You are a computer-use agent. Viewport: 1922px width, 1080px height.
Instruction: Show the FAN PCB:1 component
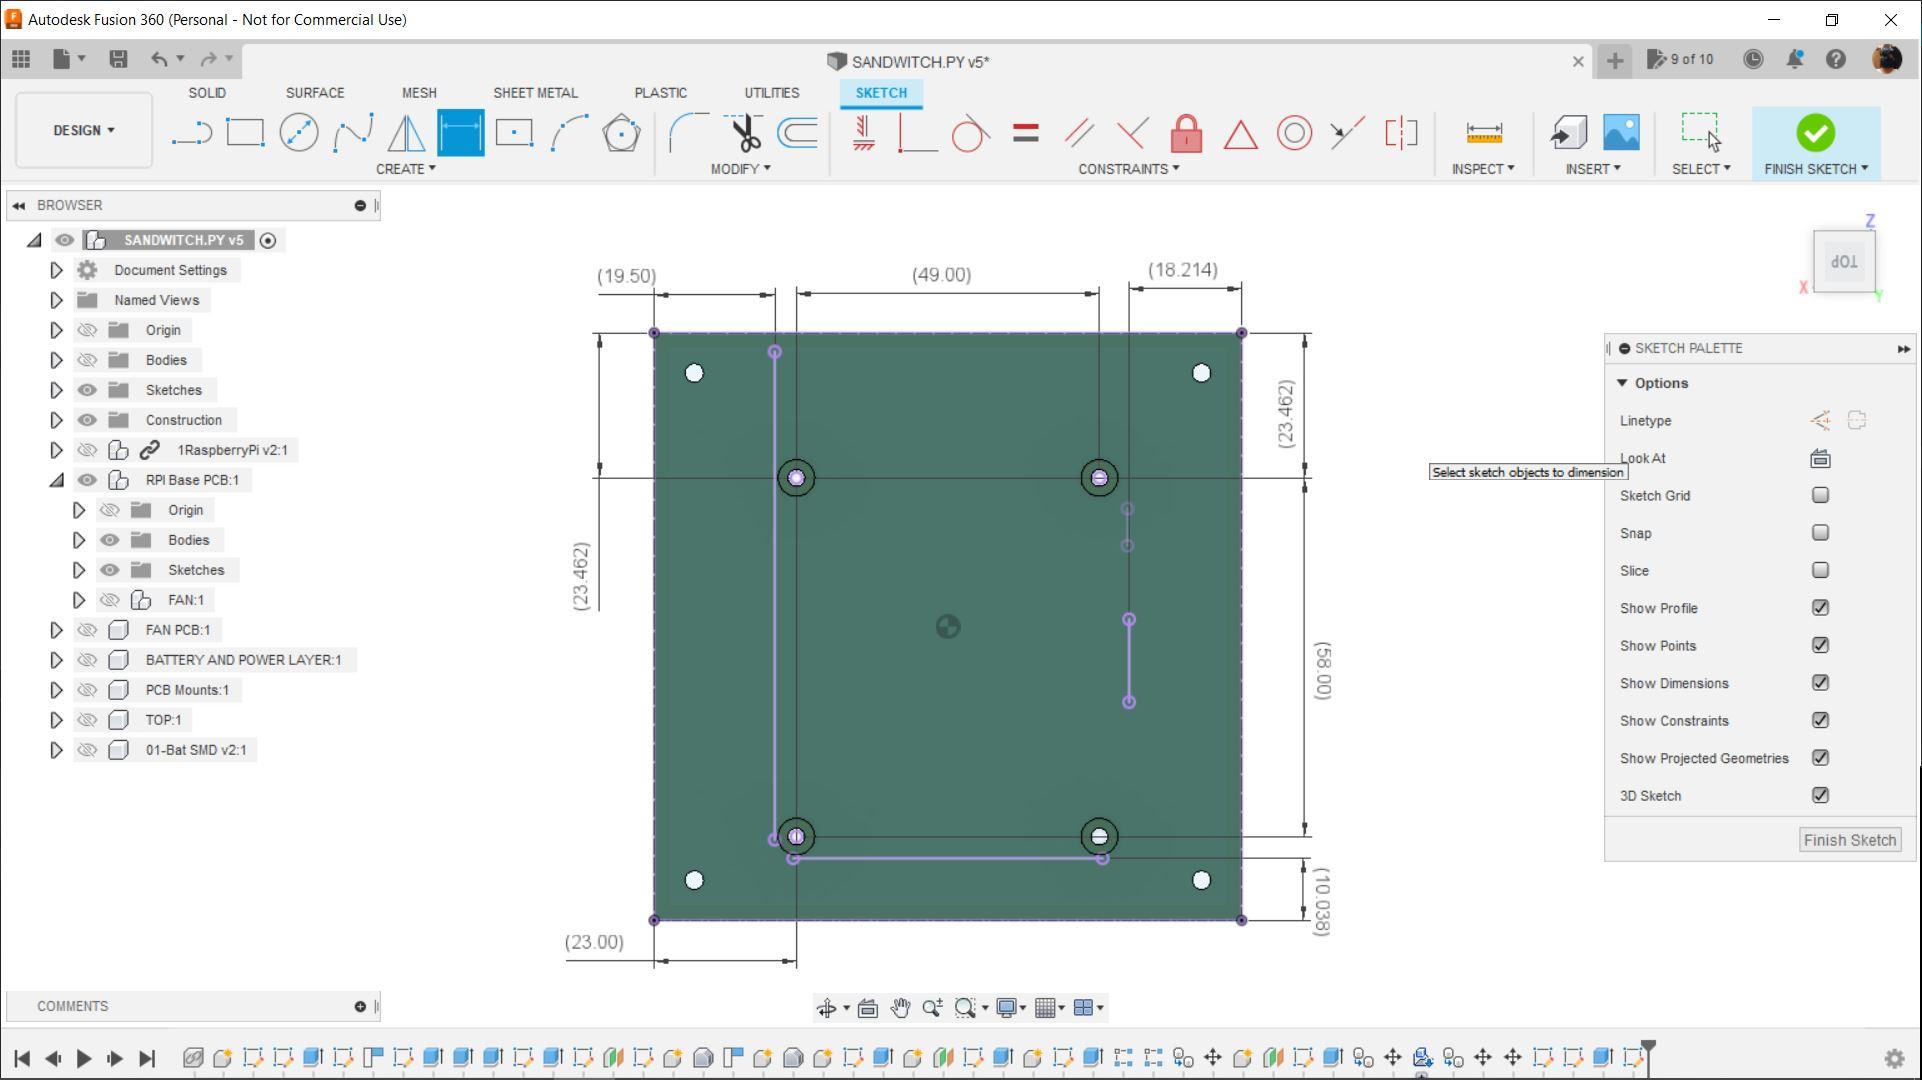tap(87, 630)
